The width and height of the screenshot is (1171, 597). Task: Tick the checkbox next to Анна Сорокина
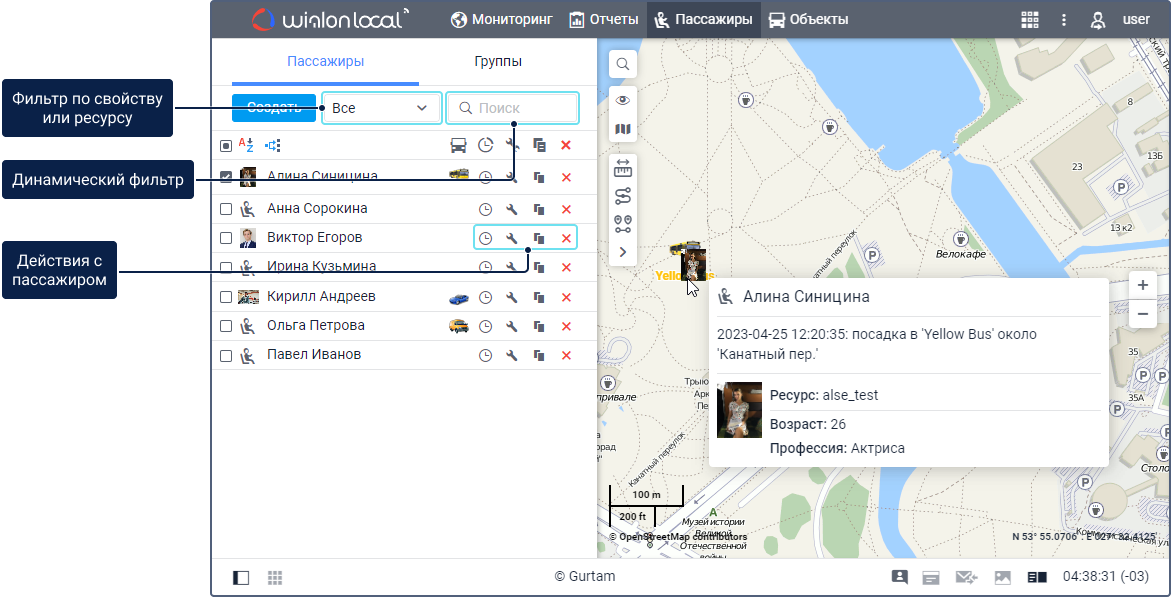(x=226, y=209)
